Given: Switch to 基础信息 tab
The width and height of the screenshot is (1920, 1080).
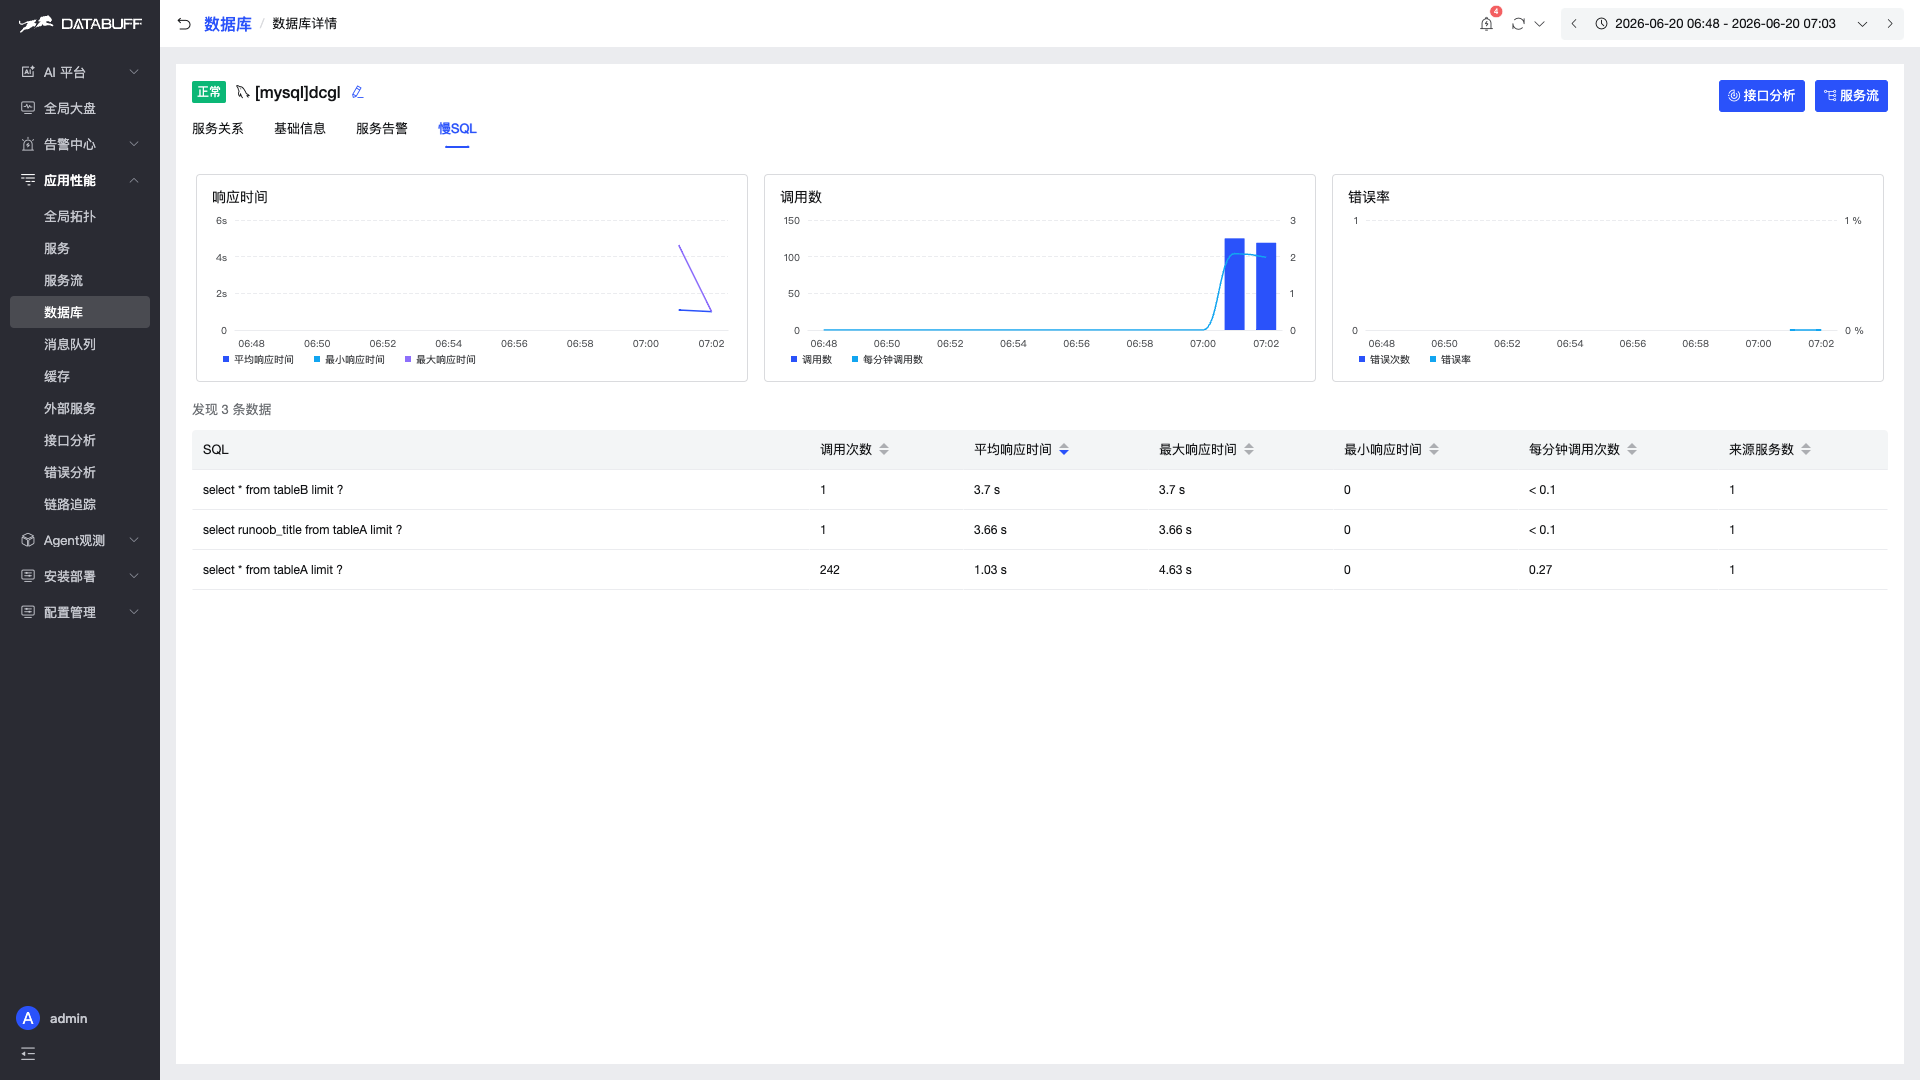Looking at the screenshot, I should (300, 129).
